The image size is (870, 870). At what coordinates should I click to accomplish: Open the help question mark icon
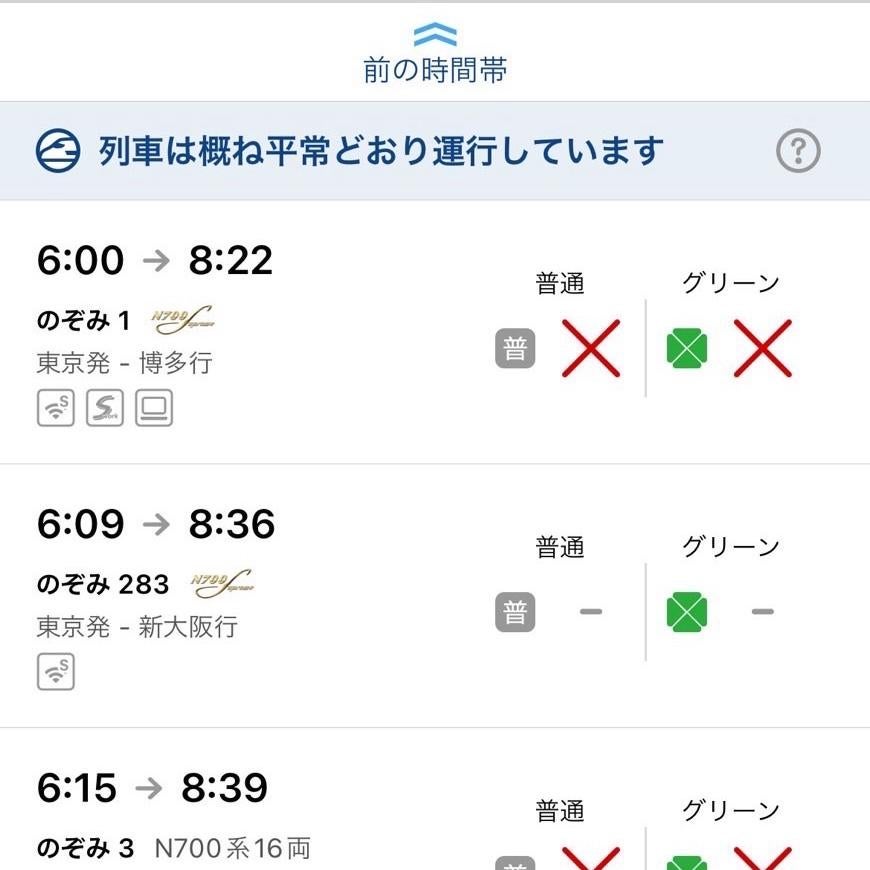(798, 151)
